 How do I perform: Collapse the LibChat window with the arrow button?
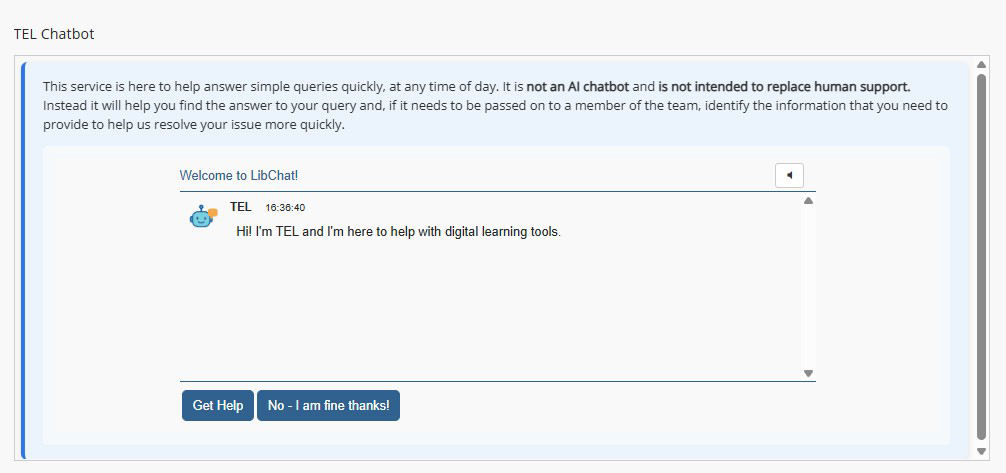point(789,175)
